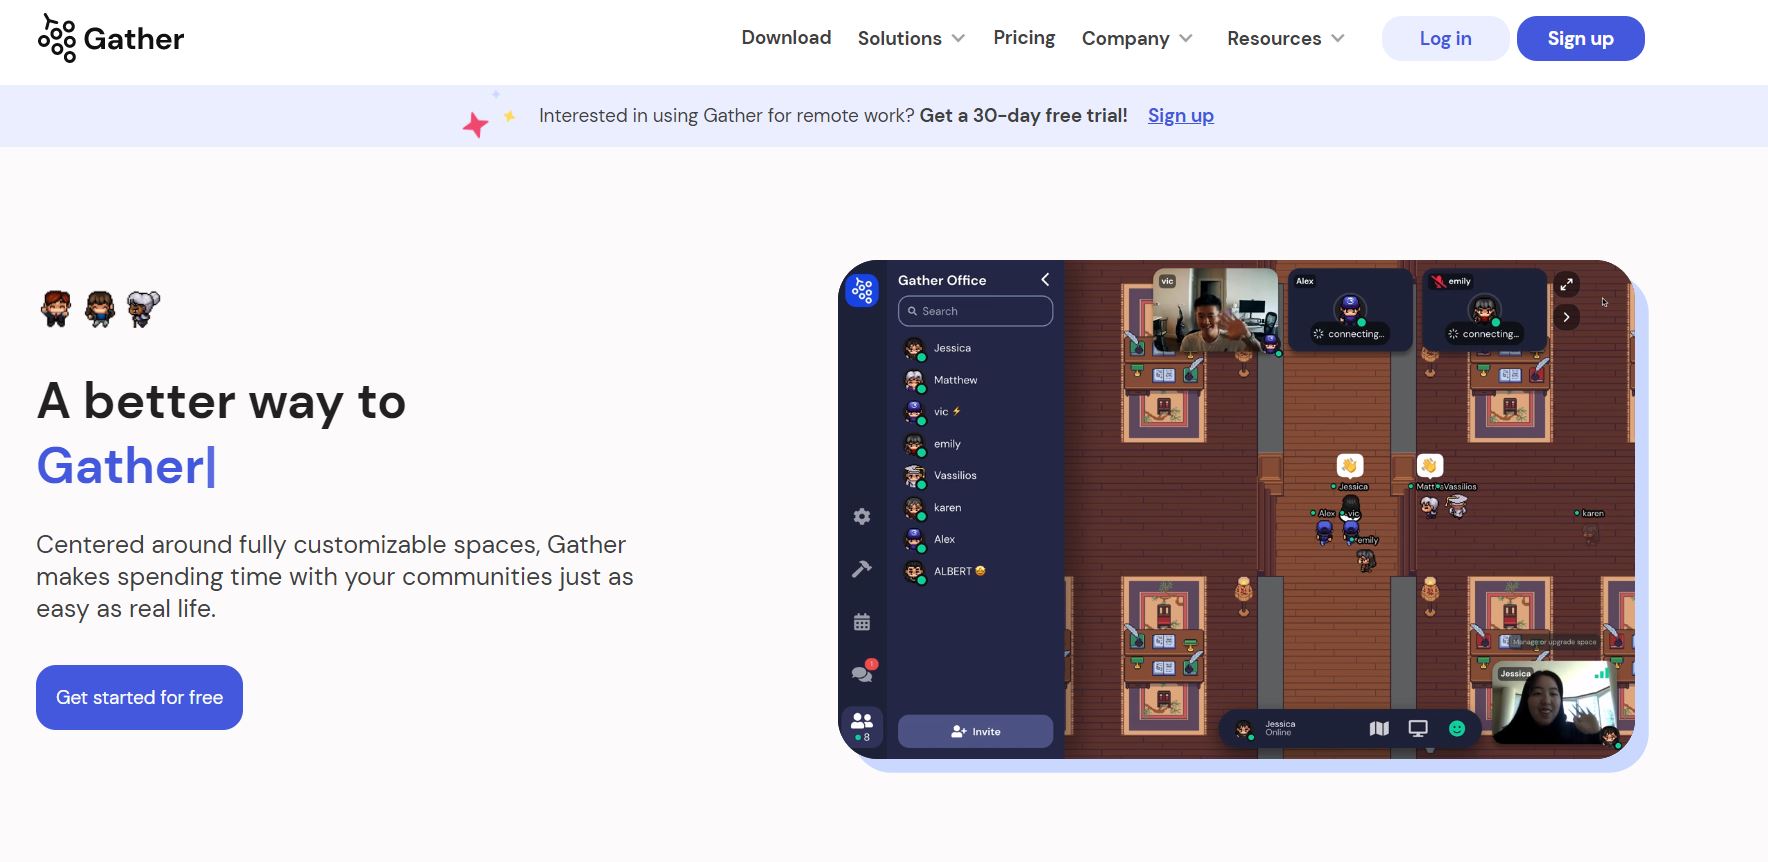
Task: Click the Gather grape icon in app sidebar
Action: point(862,290)
